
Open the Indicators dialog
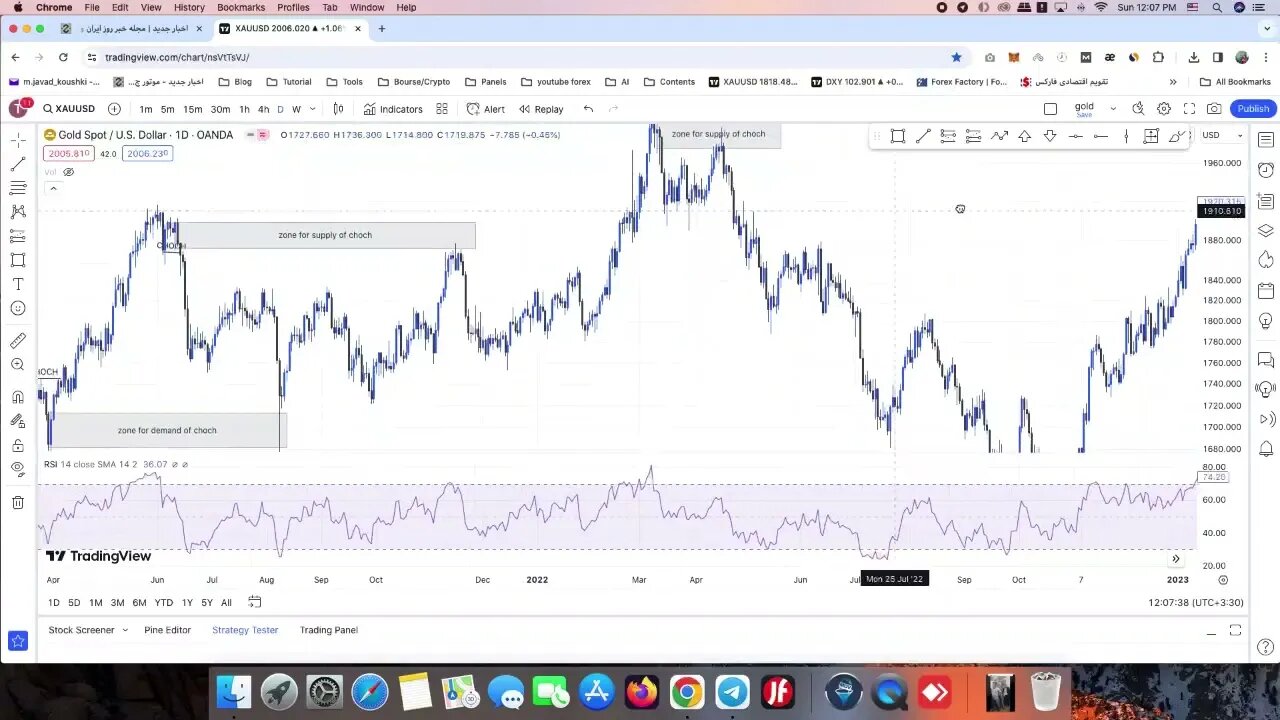click(393, 109)
